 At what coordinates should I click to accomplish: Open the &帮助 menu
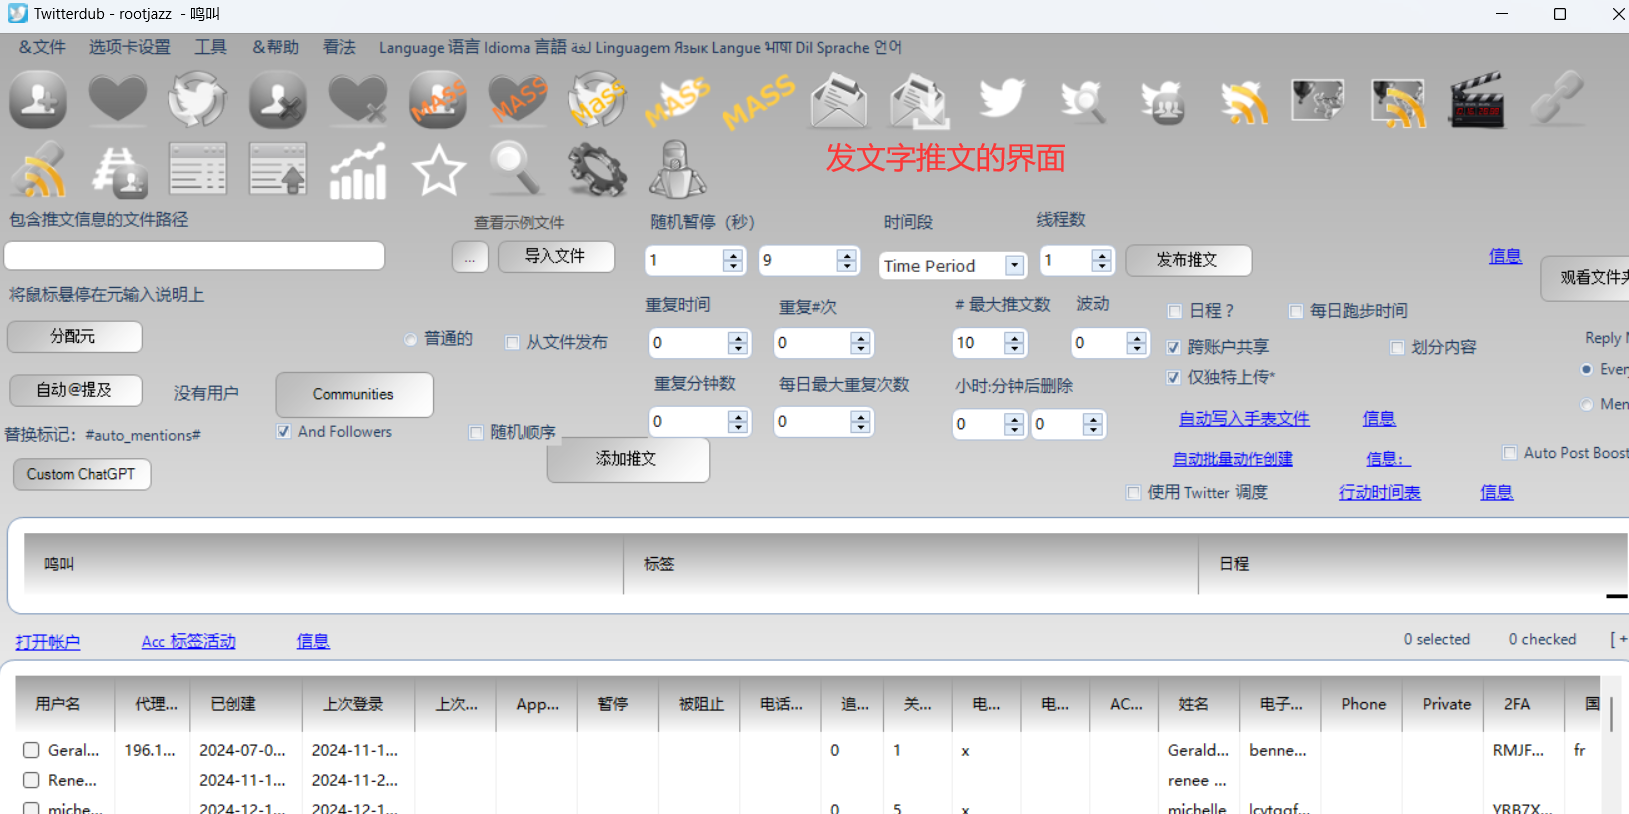click(x=275, y=47)
